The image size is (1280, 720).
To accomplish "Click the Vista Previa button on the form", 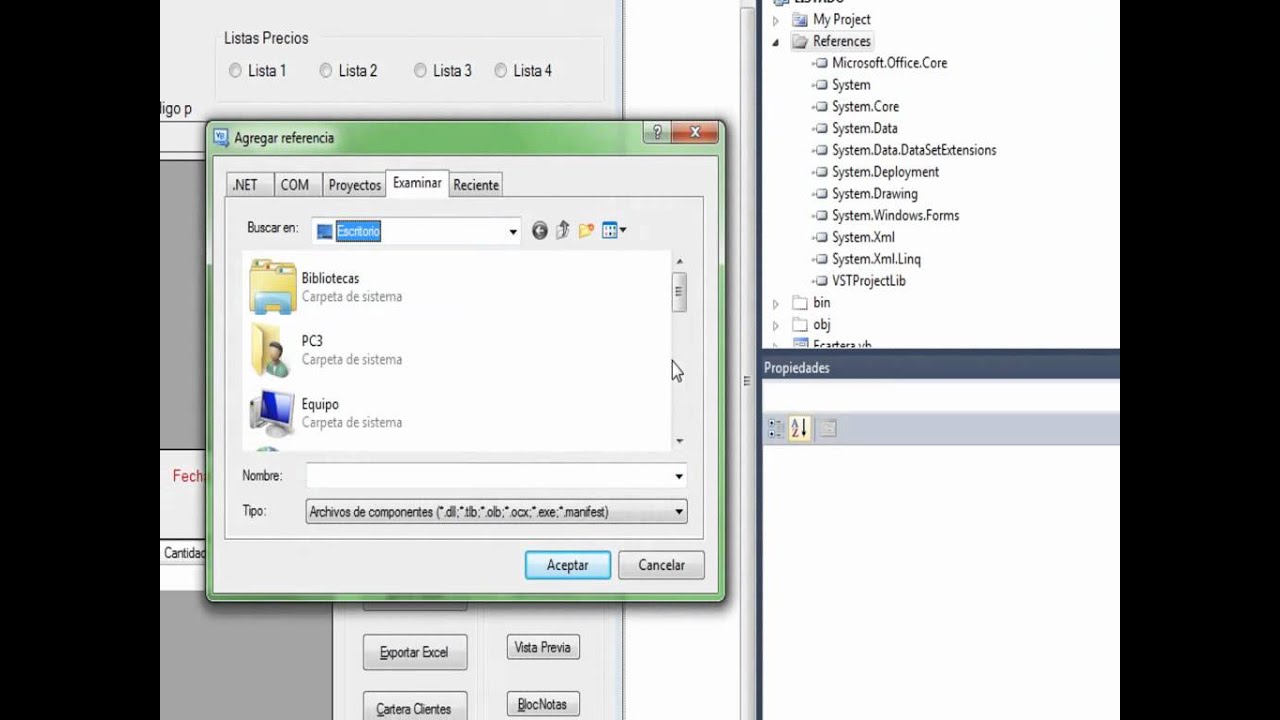I will [542, 648].
